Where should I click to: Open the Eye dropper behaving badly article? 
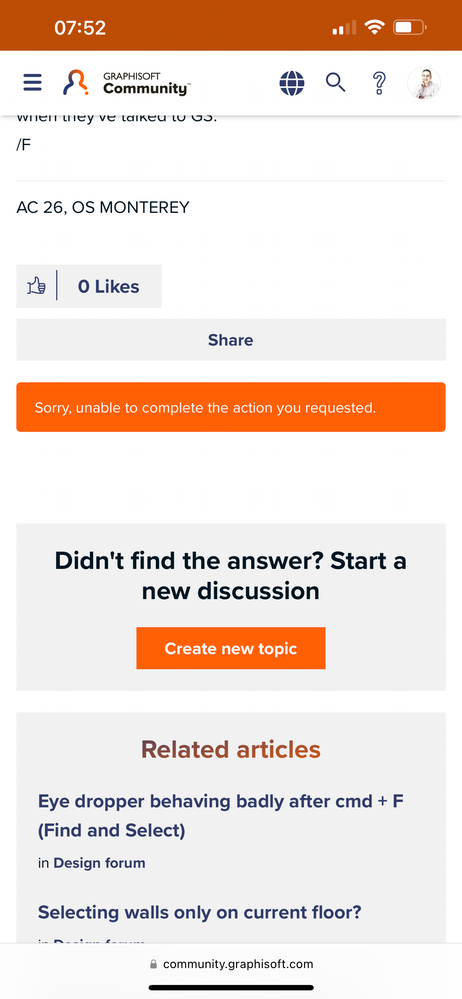click(220, 816)
